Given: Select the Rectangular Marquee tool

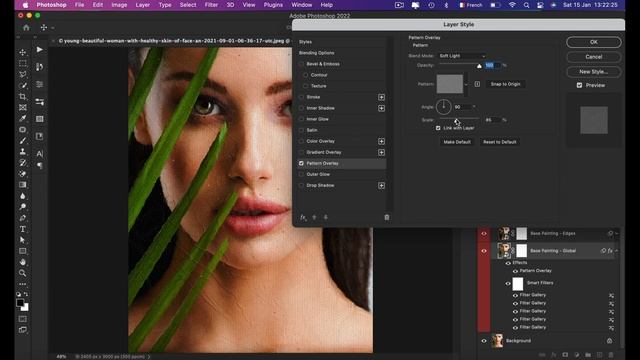Looking at the screenshot, I should click(x=22, y=63).
